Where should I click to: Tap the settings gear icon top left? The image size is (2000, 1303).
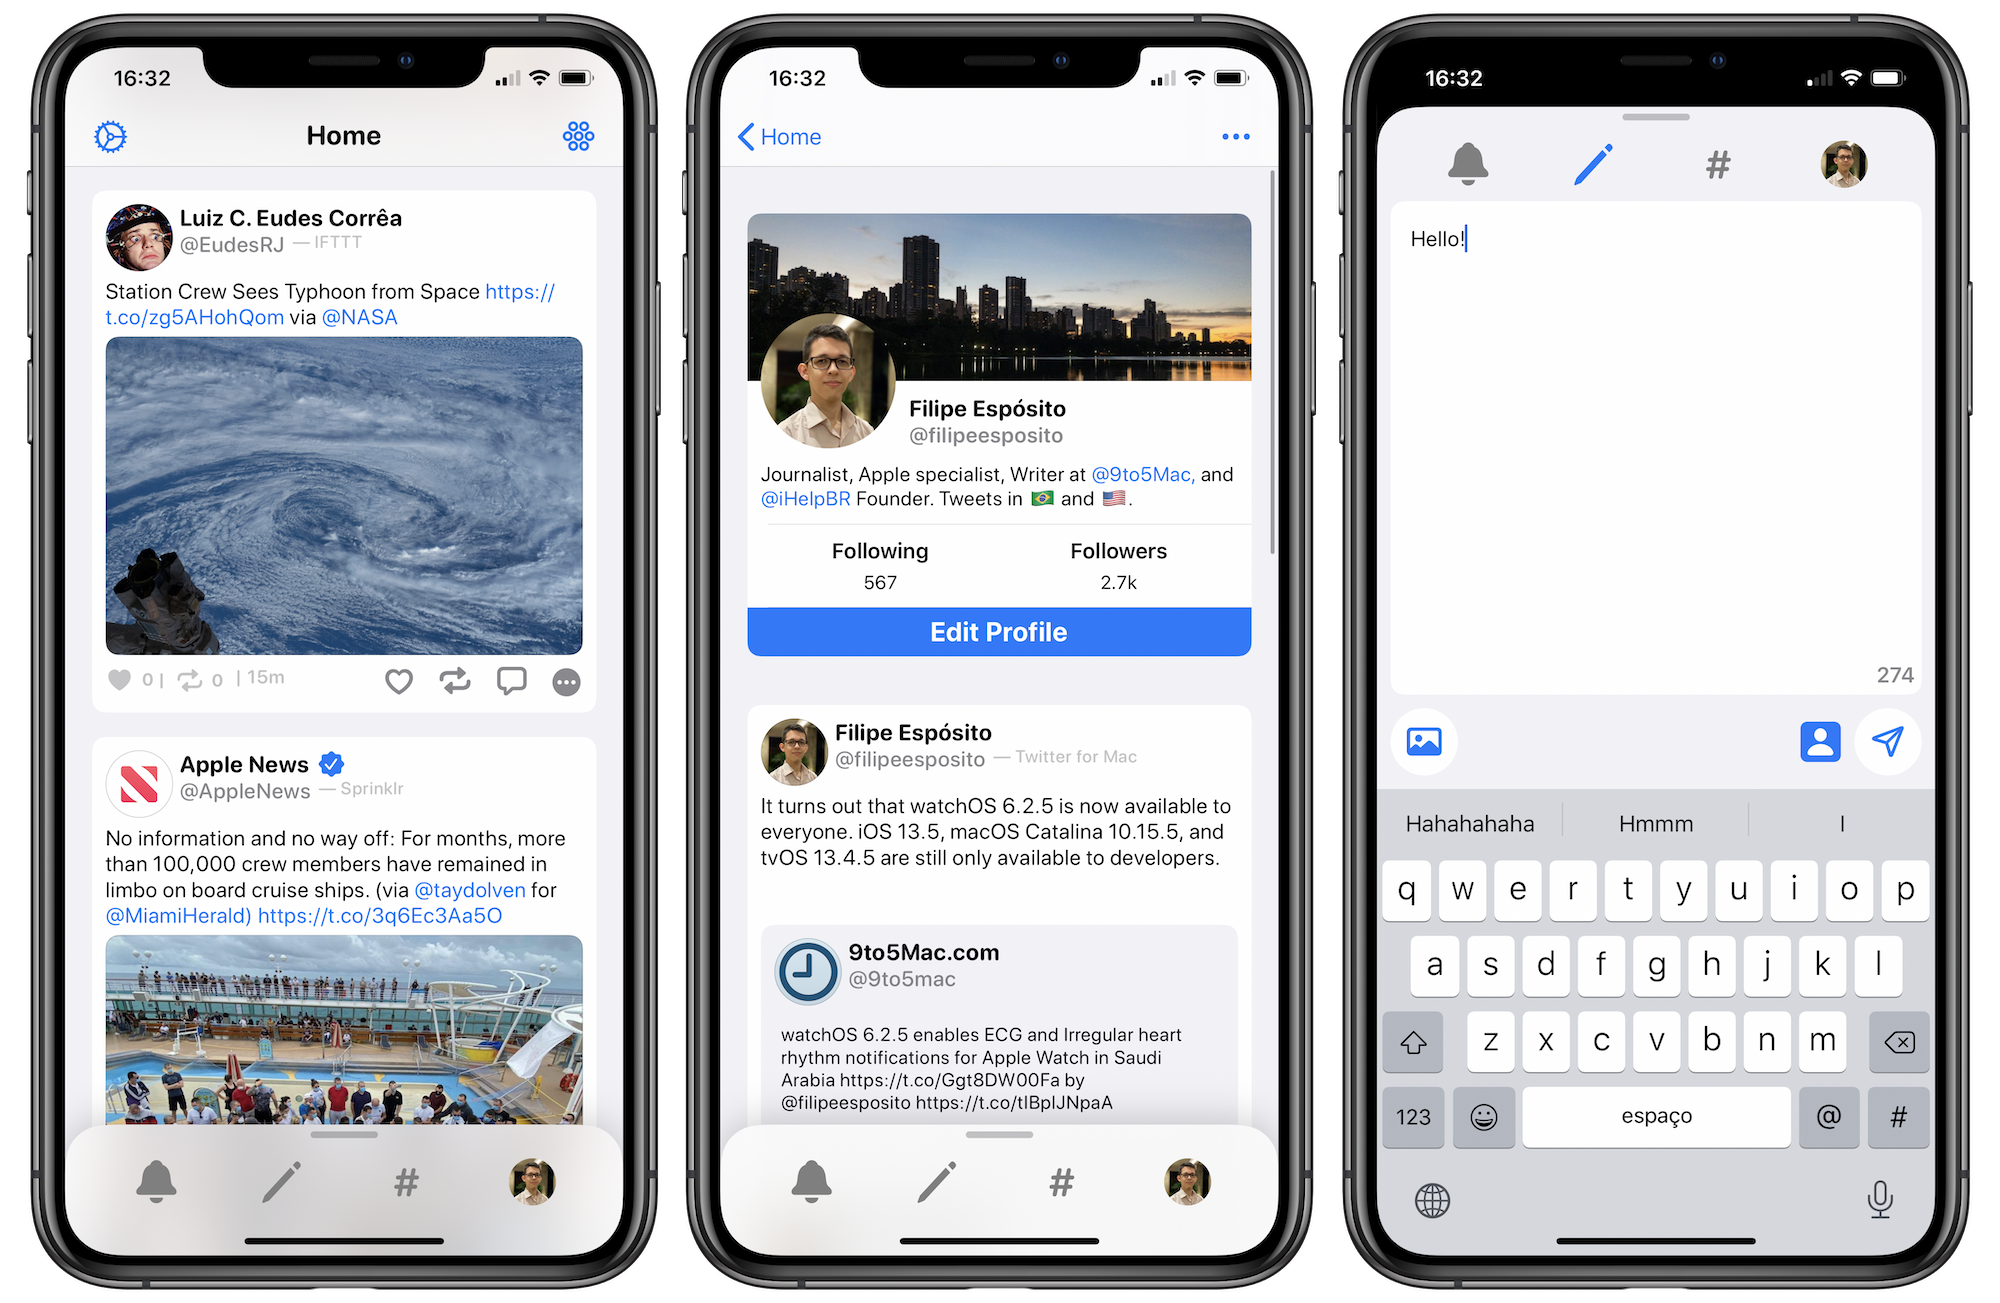tap(109, 138)
